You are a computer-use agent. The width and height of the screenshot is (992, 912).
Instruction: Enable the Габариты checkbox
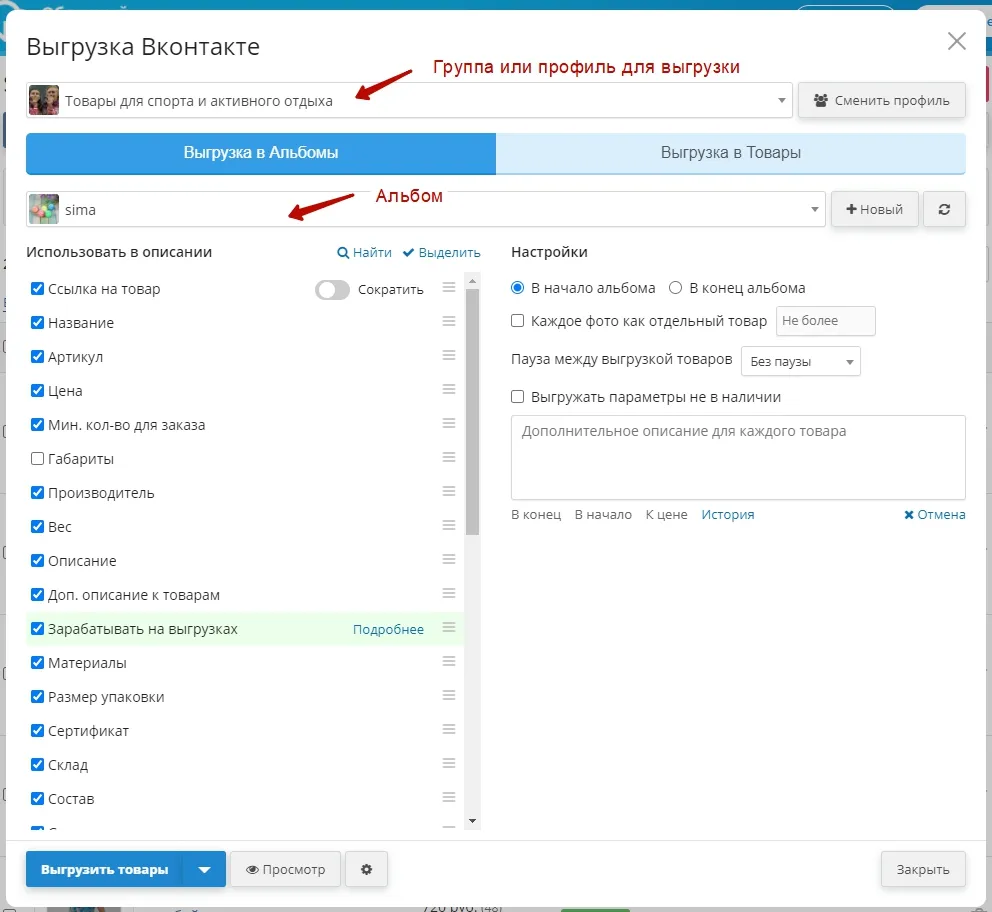click(37, 459)
